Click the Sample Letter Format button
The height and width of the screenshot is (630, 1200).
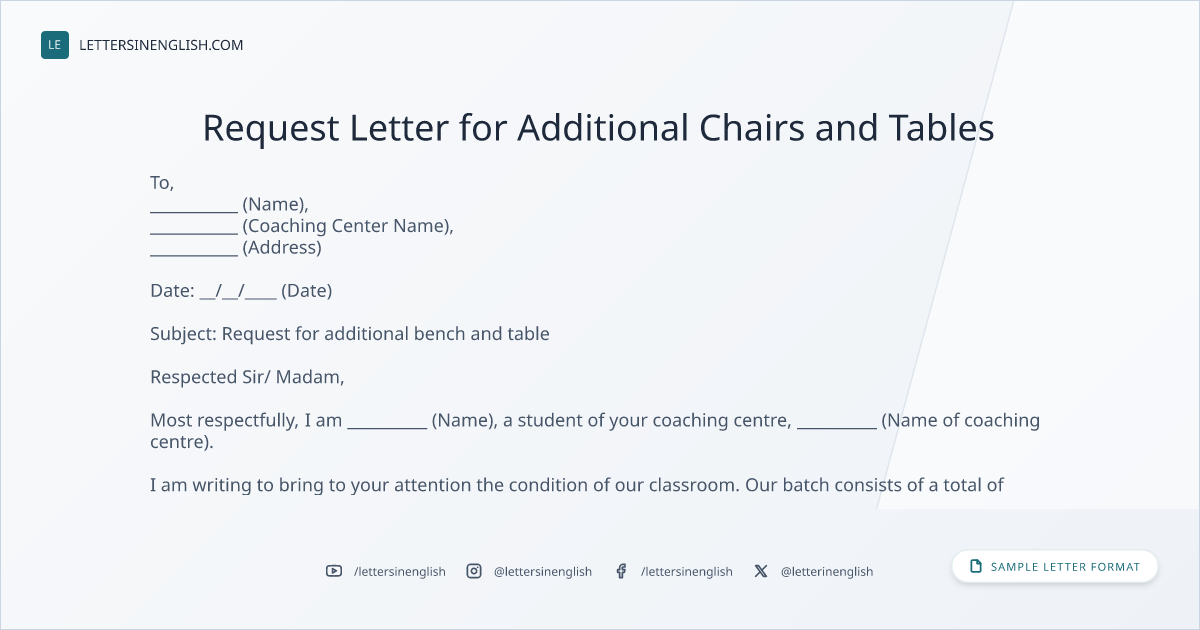coord(1055,566)
